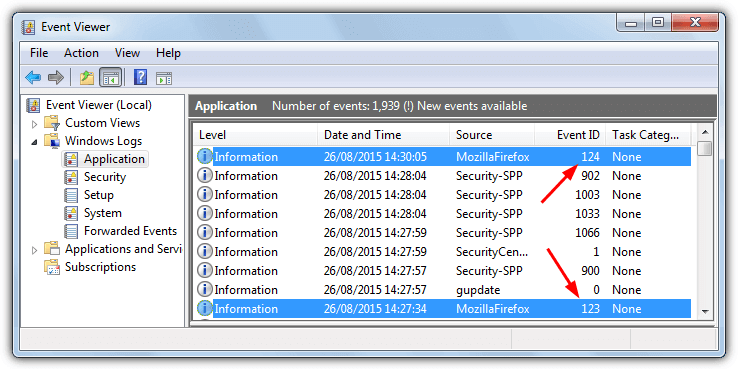
Task: Click info icon of the gupdate event row
Action: (x=204, y=289)
